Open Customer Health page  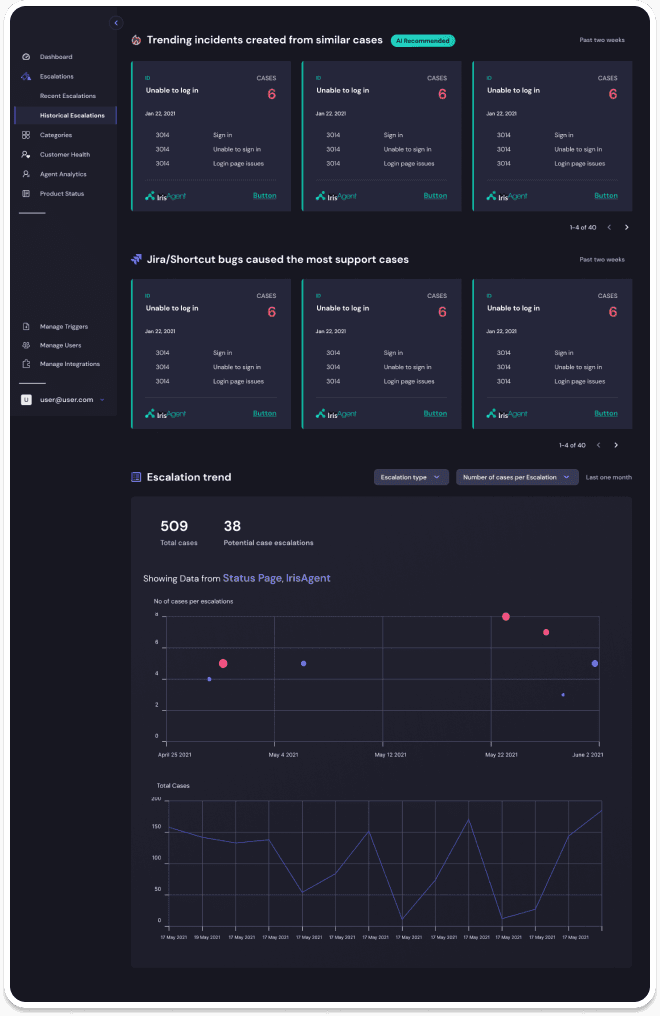(65, 154)
